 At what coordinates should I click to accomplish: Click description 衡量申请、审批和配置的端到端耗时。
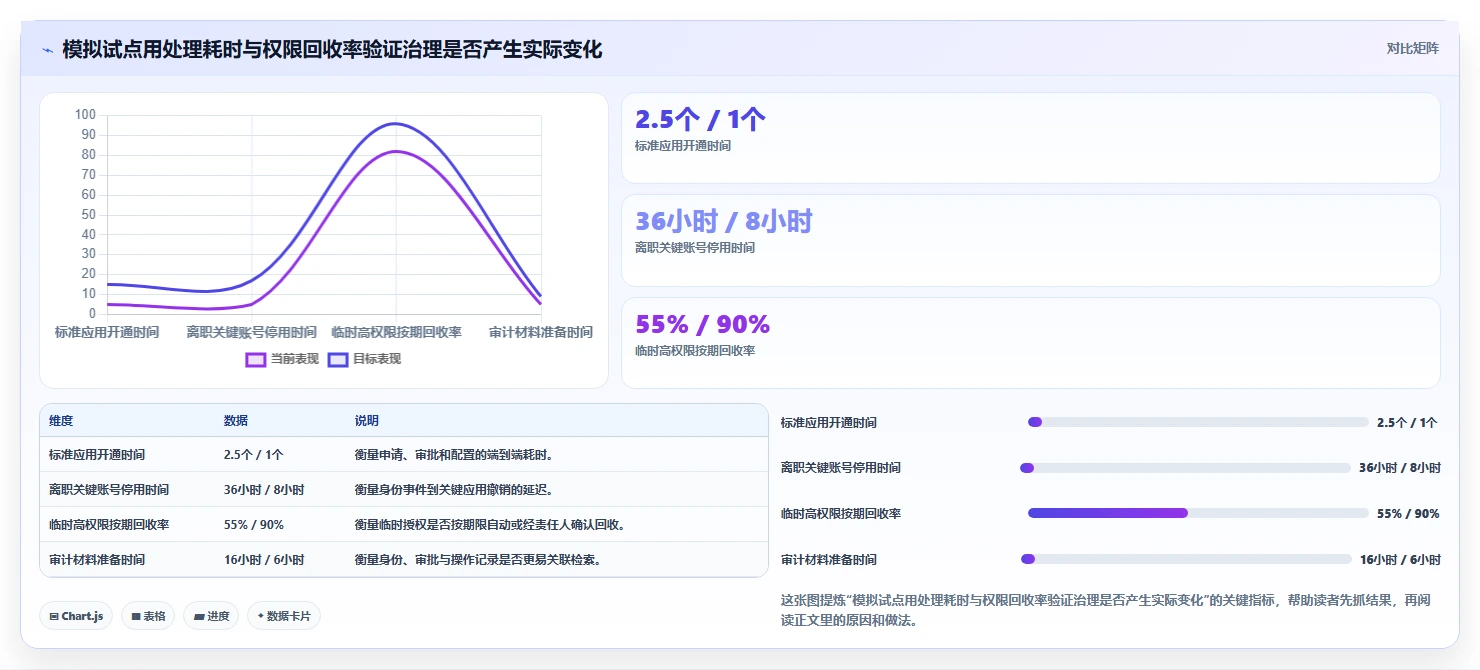click(x=455, y=455)
